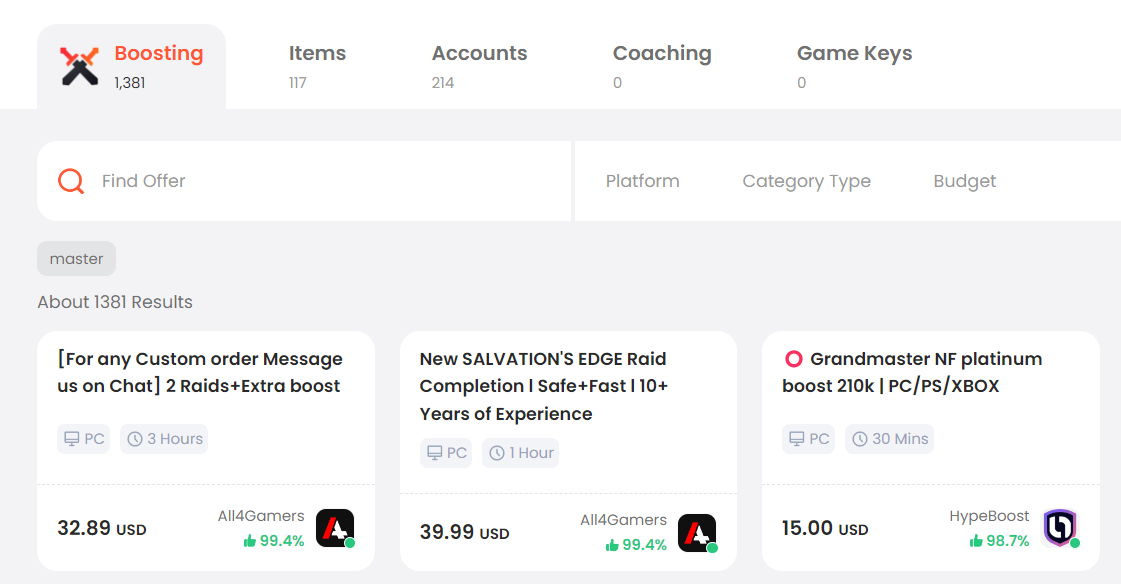Open the Grandmaster NF platinum boost offer
The image size is (1121, 584).
[912, 372]
